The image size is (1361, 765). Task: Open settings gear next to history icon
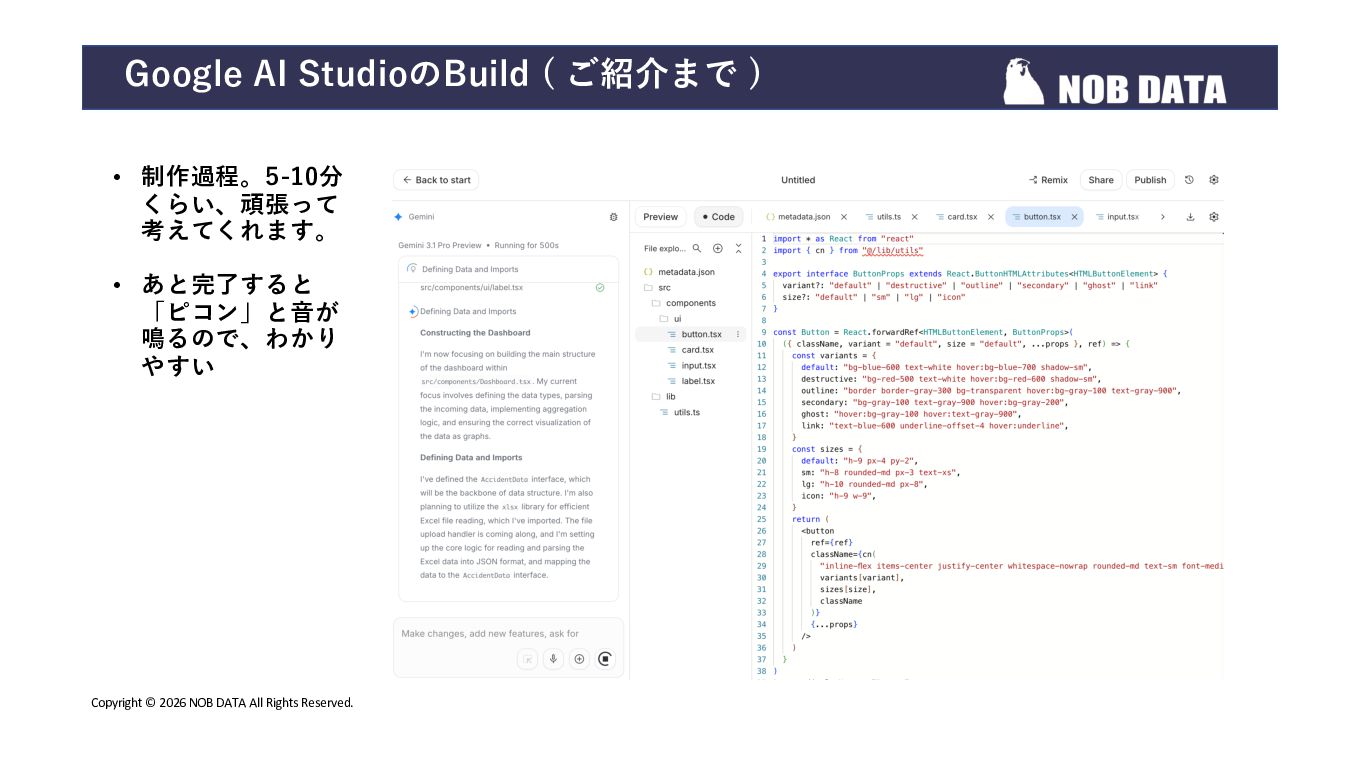tap(1214, 180)
